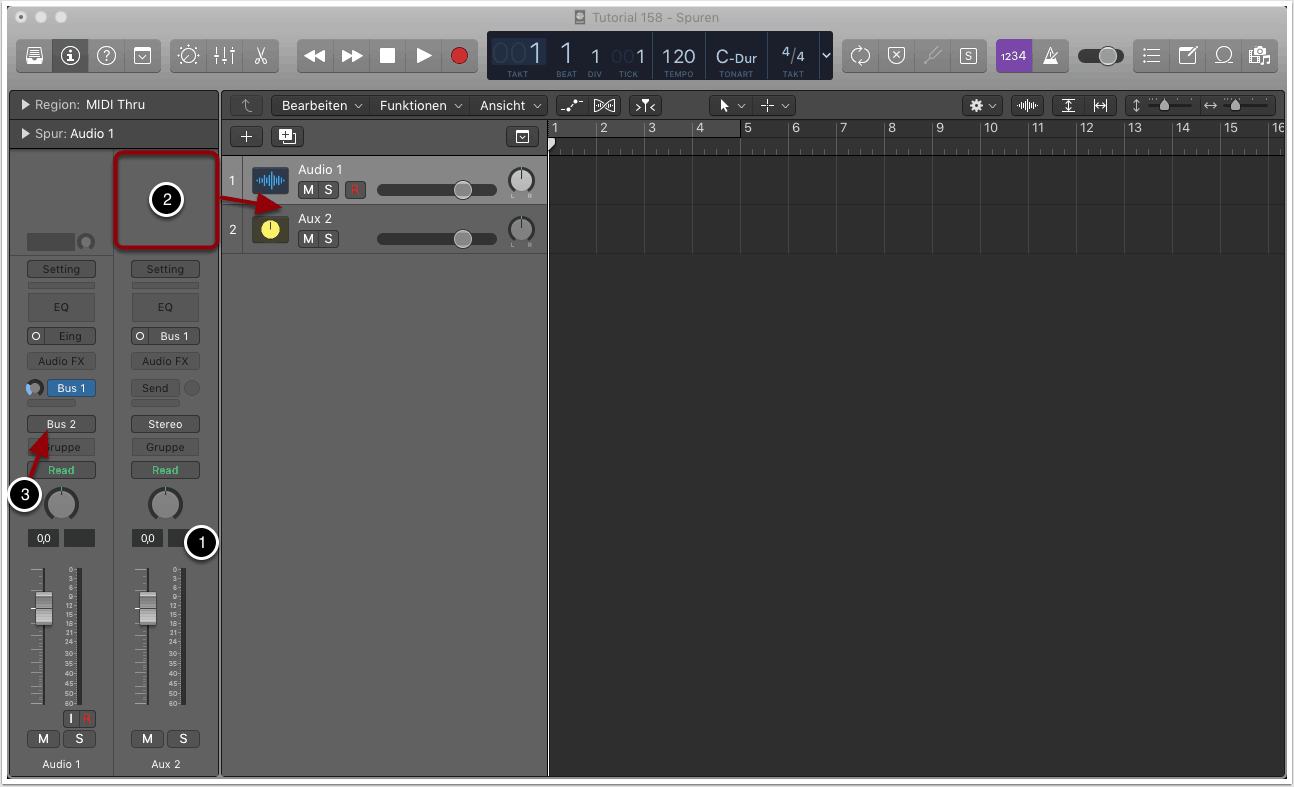The width and height of the screenshot is (1294, 787).
Task: Solo the Aux 2 track in header
Action: pos(328,239)
